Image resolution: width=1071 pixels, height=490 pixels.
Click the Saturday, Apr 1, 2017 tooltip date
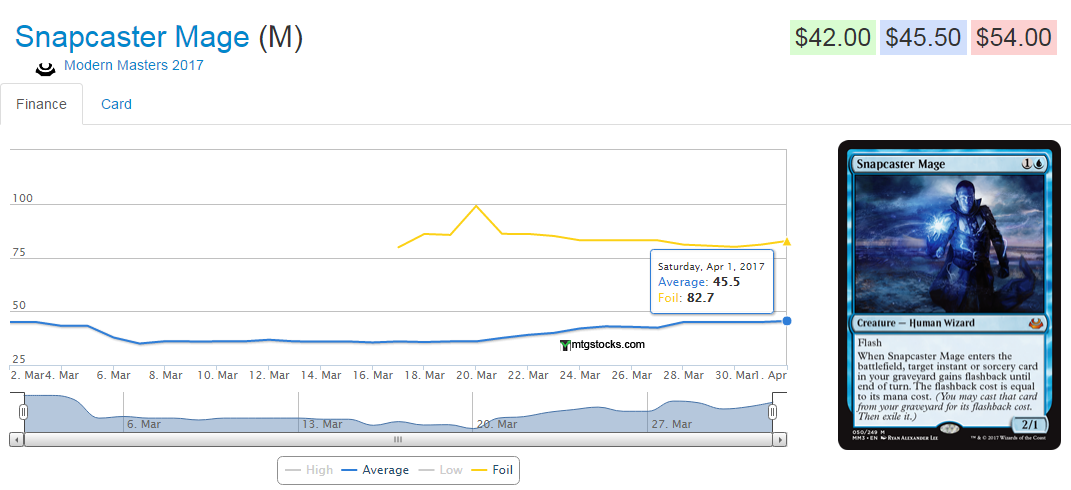pos(711,267)
